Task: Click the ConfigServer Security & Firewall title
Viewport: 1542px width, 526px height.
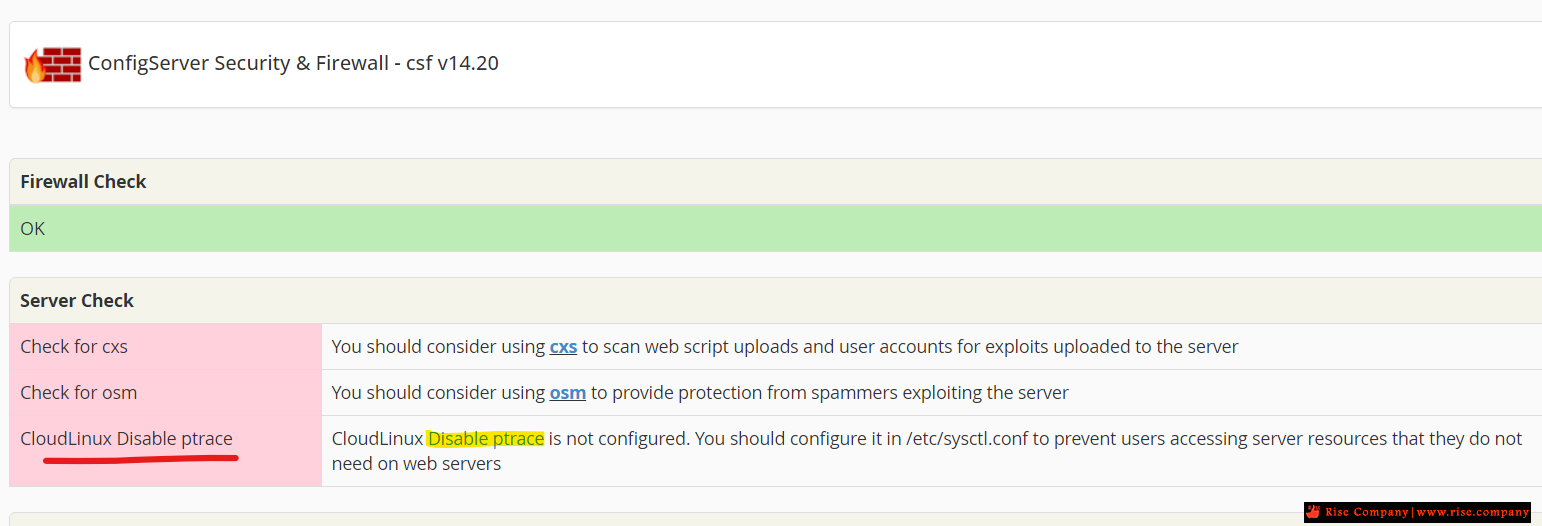Action: 293,63
